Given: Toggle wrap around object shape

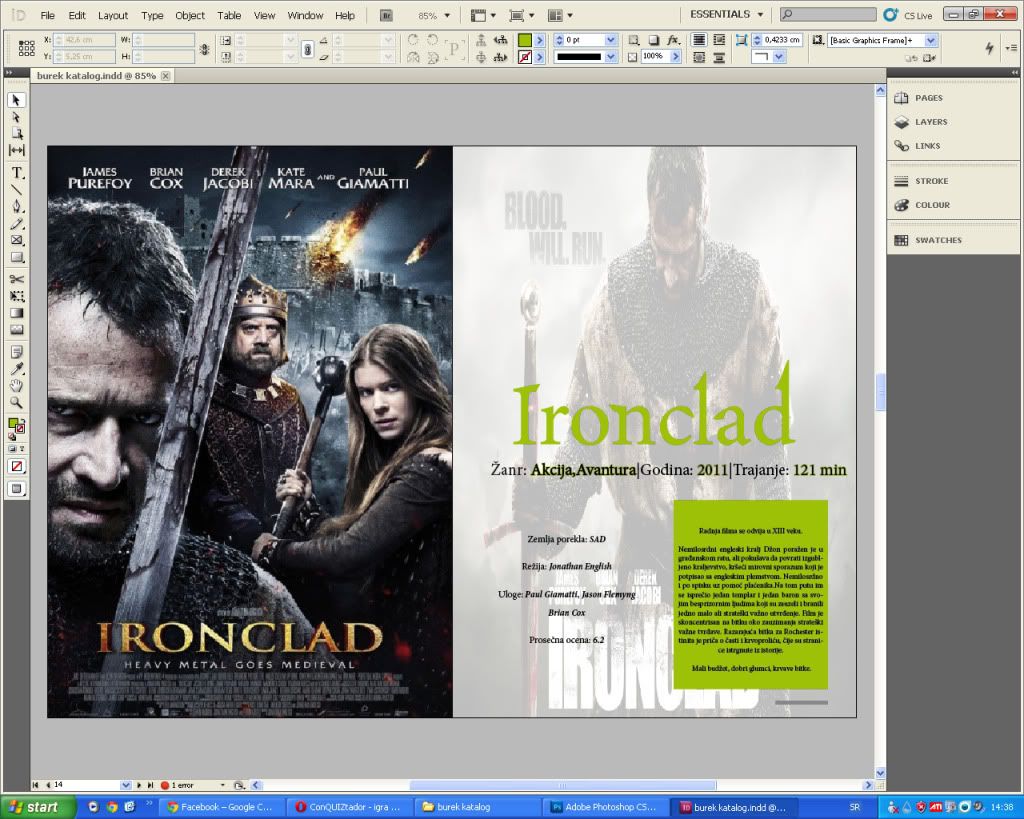Looking at the screenshot, I should click(699, 57).
